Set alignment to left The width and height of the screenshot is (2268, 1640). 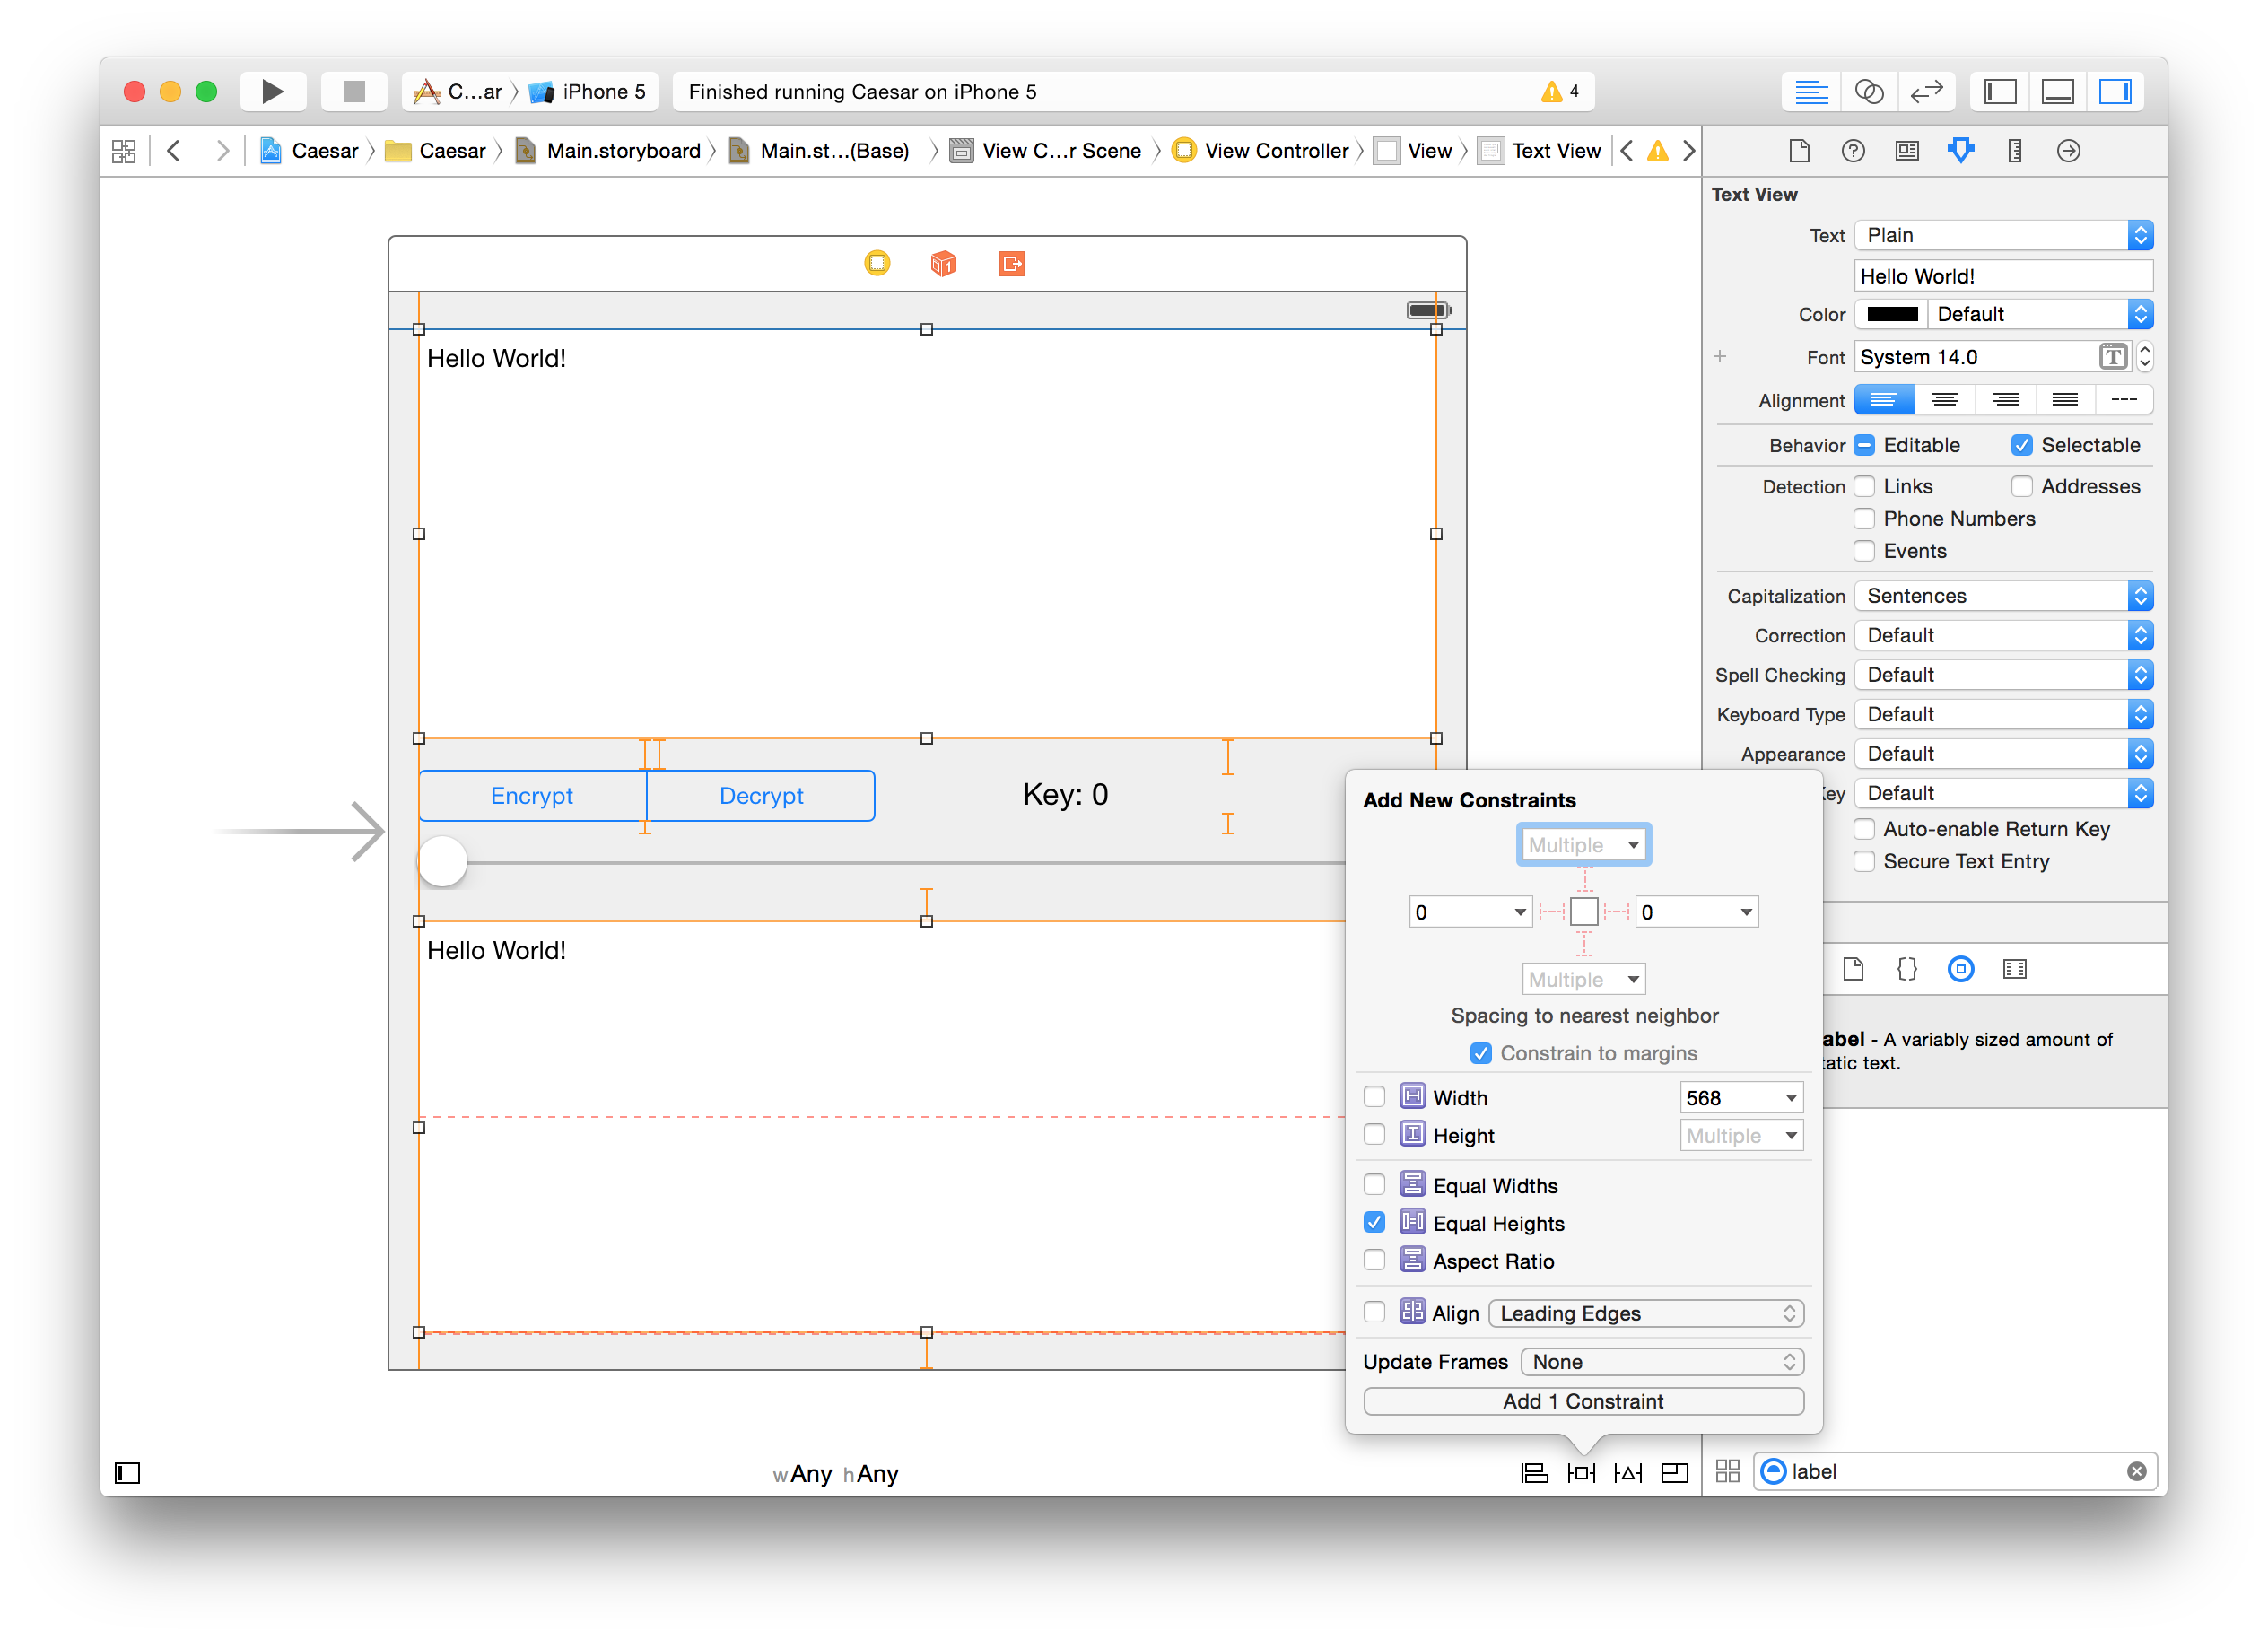click(1884, 400)
